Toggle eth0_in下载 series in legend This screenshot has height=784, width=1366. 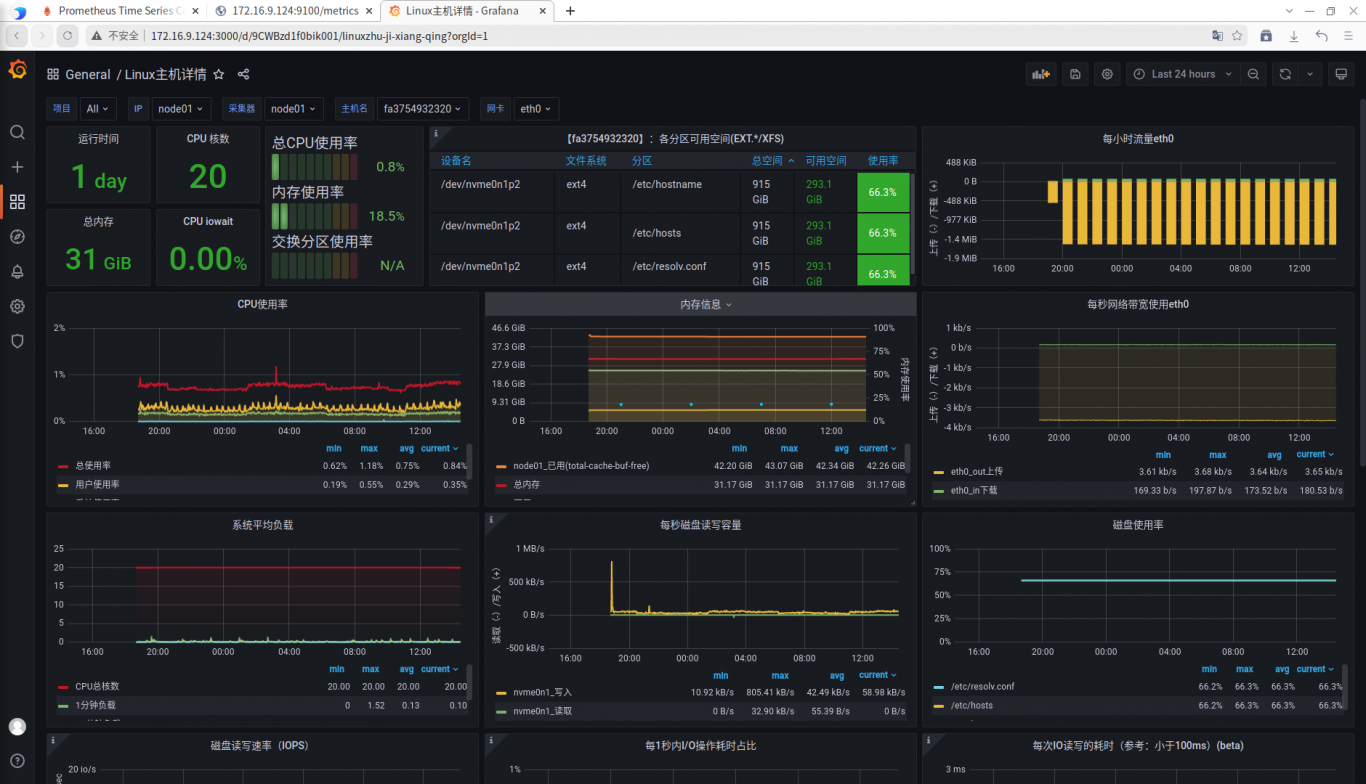(x=973, y=491)
